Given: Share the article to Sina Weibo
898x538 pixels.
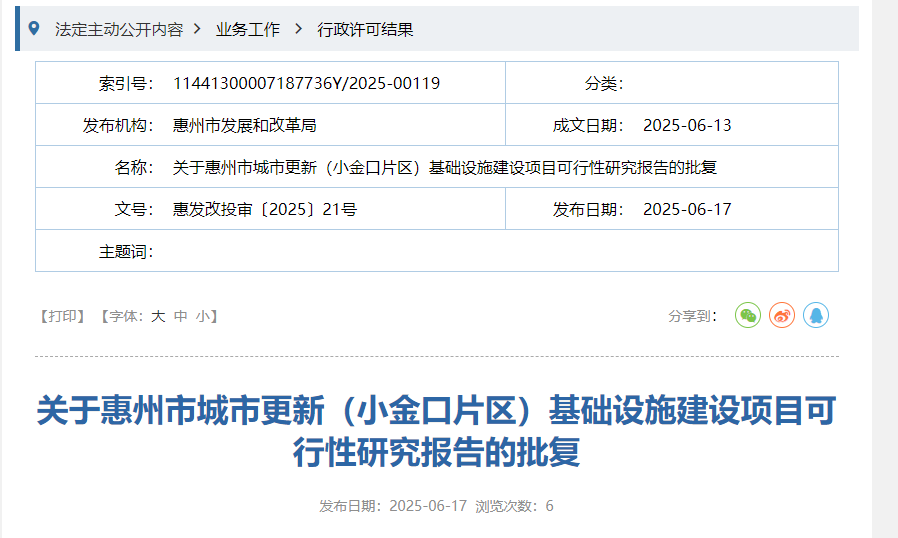Looking at the screenshot, I should pyautogui.click(x=782, y=316).
